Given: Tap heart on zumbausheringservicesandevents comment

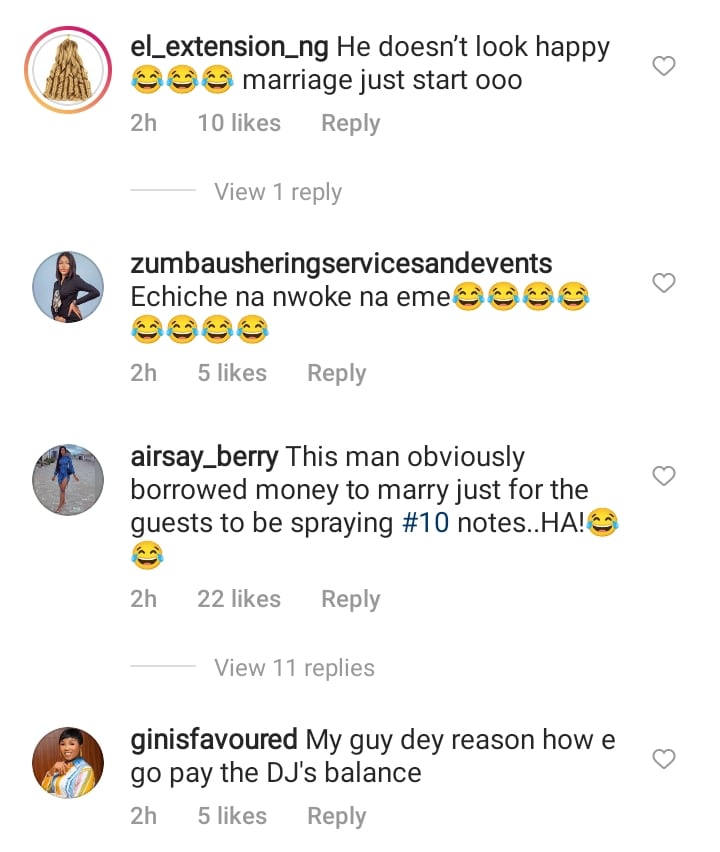Looking at the screenshot, I should pos(664,284).
